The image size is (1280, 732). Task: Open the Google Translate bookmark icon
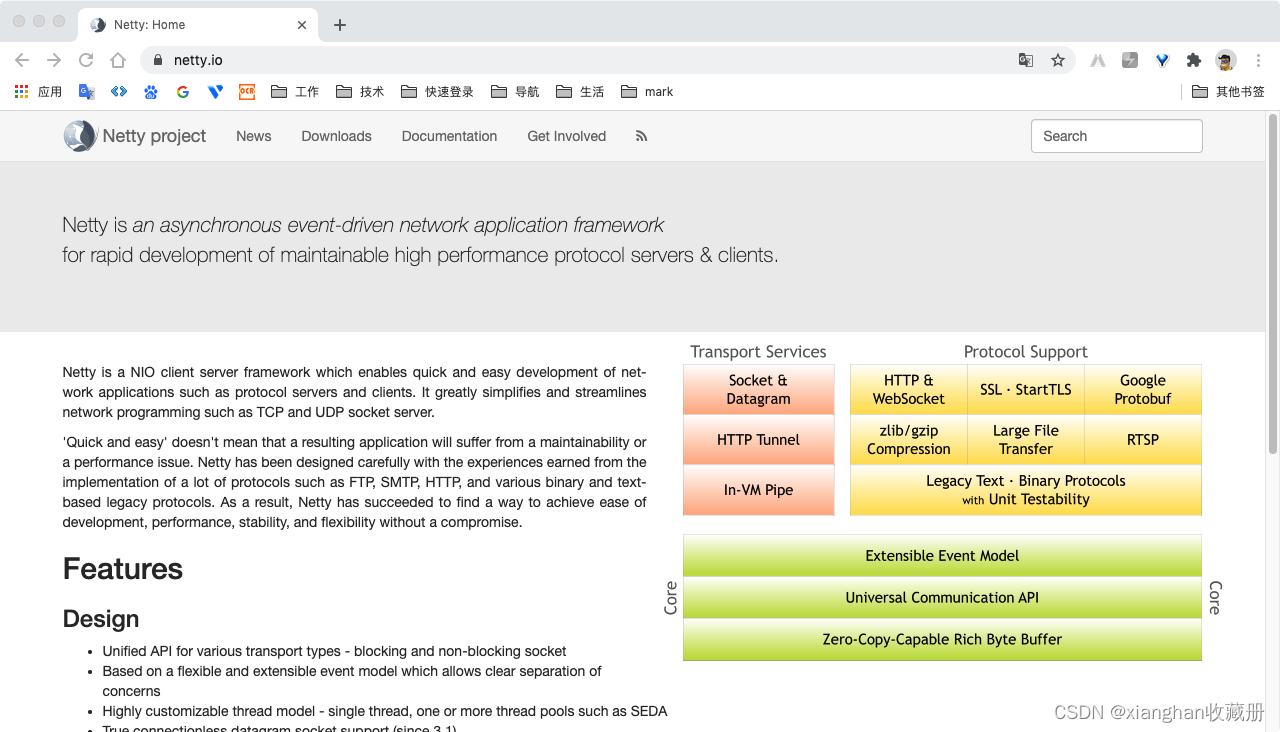point(87,91)
